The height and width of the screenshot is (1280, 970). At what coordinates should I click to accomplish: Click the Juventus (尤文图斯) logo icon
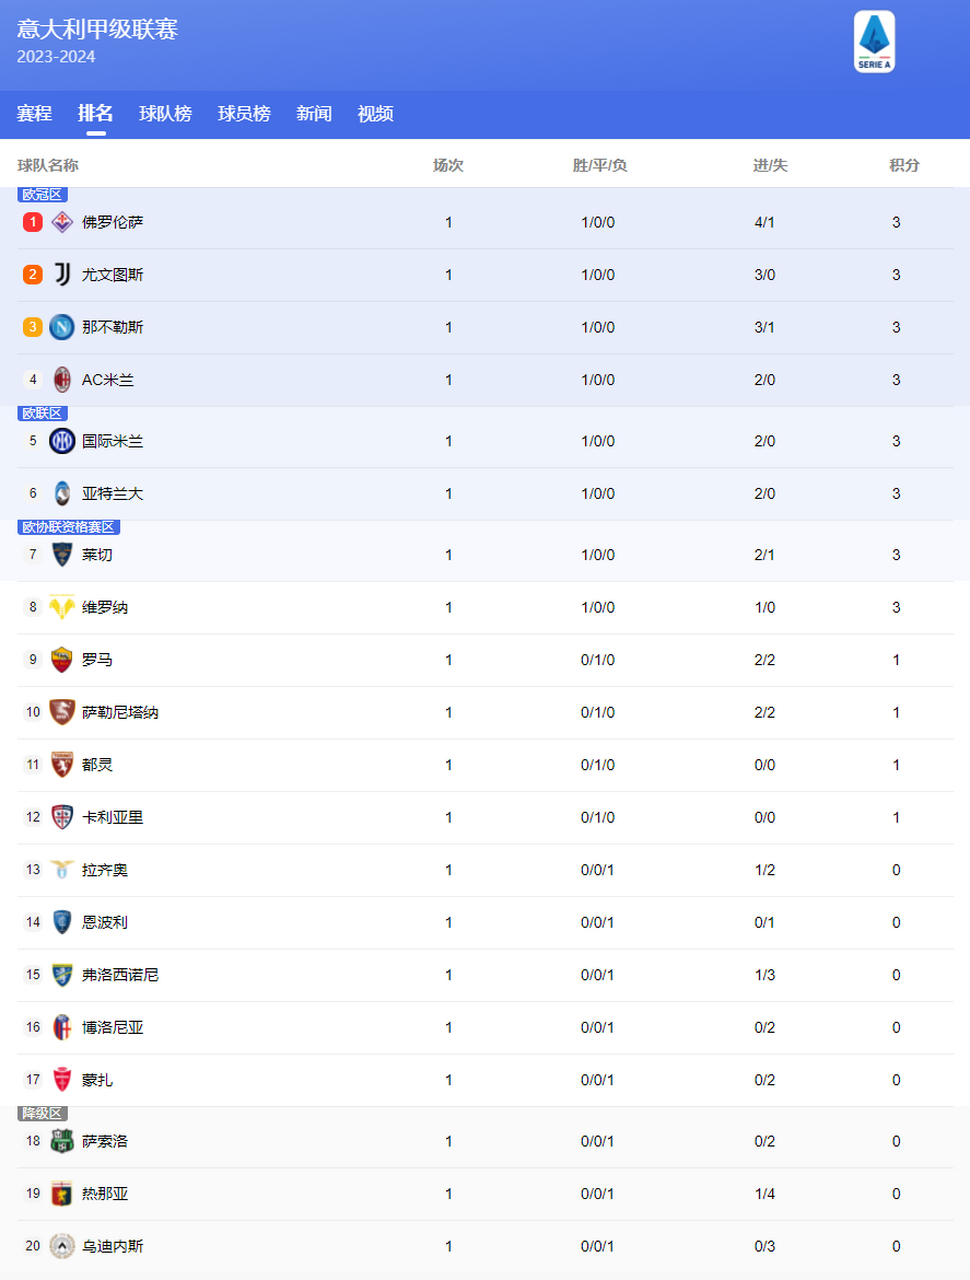[x=62, y=274]
